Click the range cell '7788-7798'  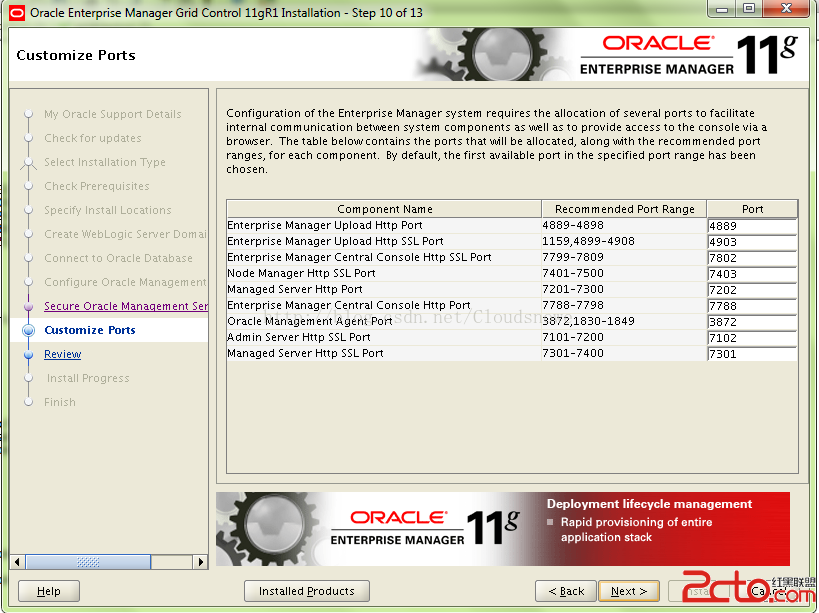coord(573,305)
